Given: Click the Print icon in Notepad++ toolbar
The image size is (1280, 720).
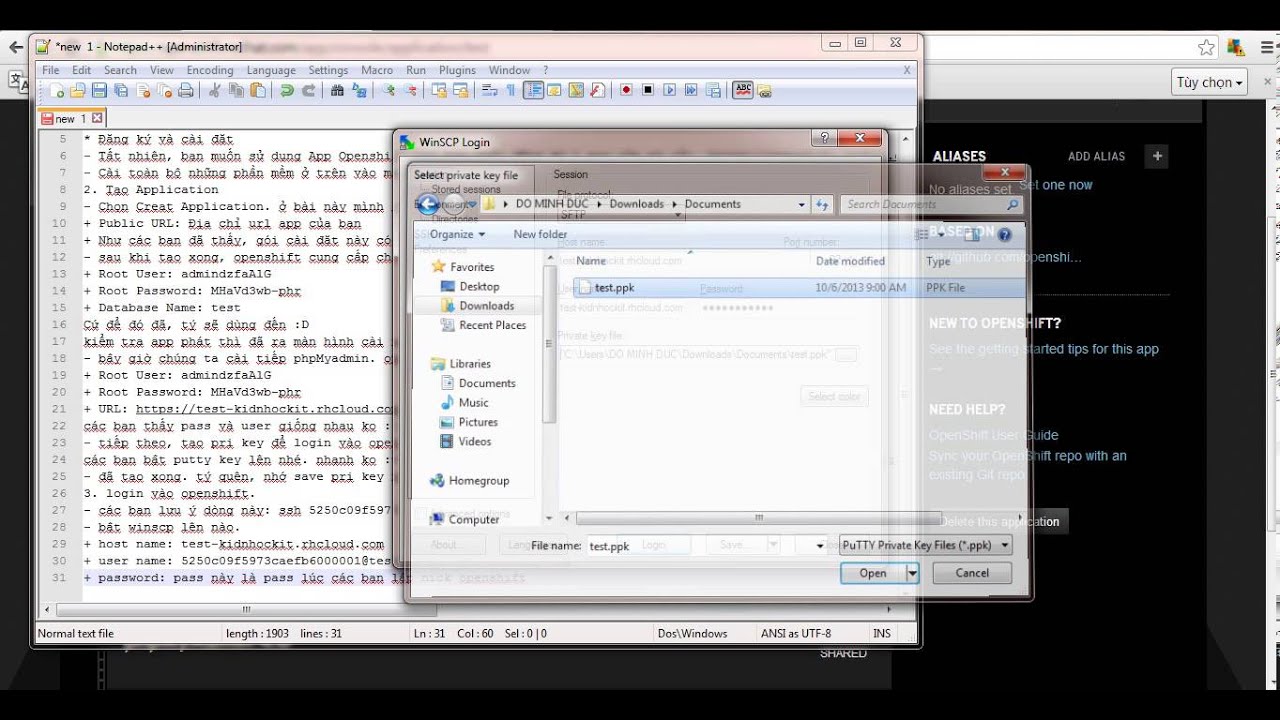Looking at the screenshot, I should pyautogui.click(x=186, y=90).
